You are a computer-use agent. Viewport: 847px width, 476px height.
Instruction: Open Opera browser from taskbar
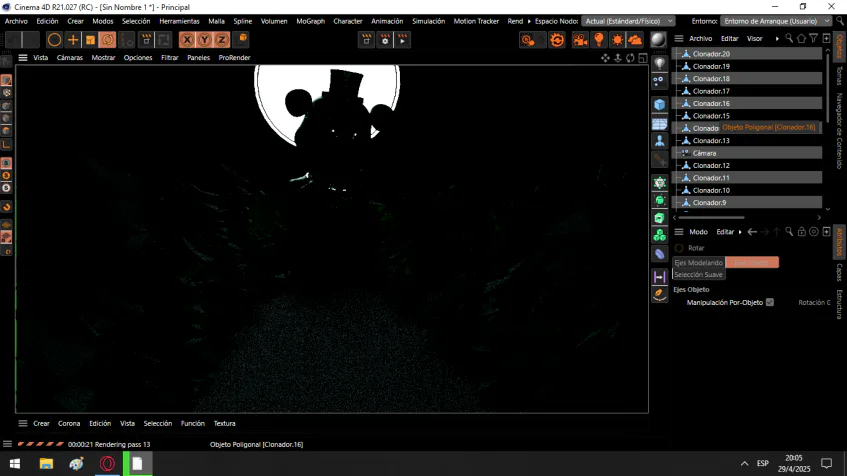(107, 464)
